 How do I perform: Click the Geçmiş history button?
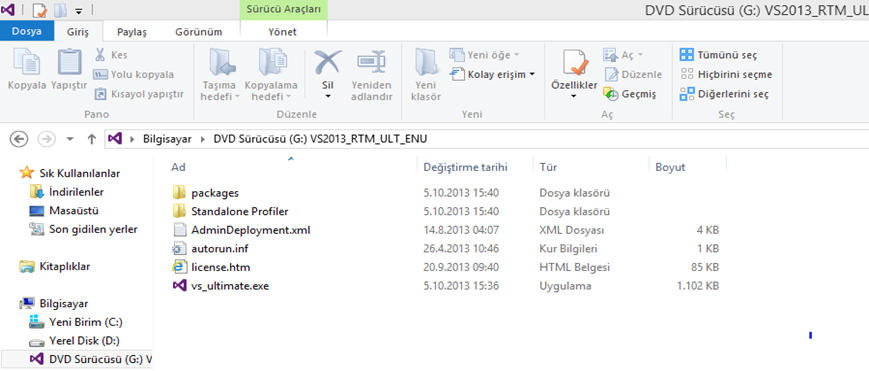(630, 94)
